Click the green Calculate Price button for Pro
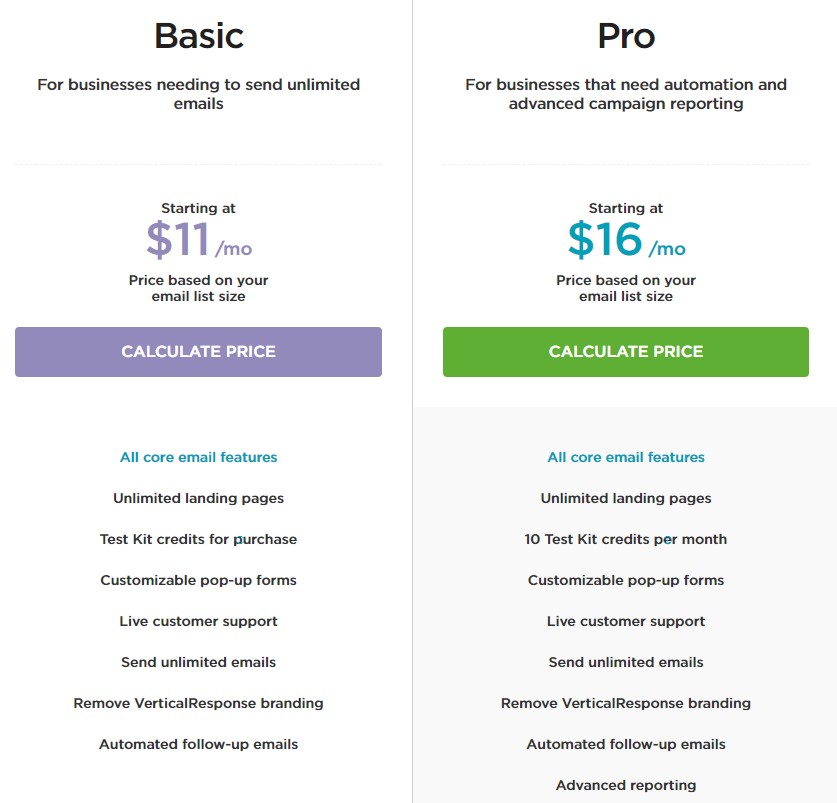The image size is (837, 803). point(626,352)
